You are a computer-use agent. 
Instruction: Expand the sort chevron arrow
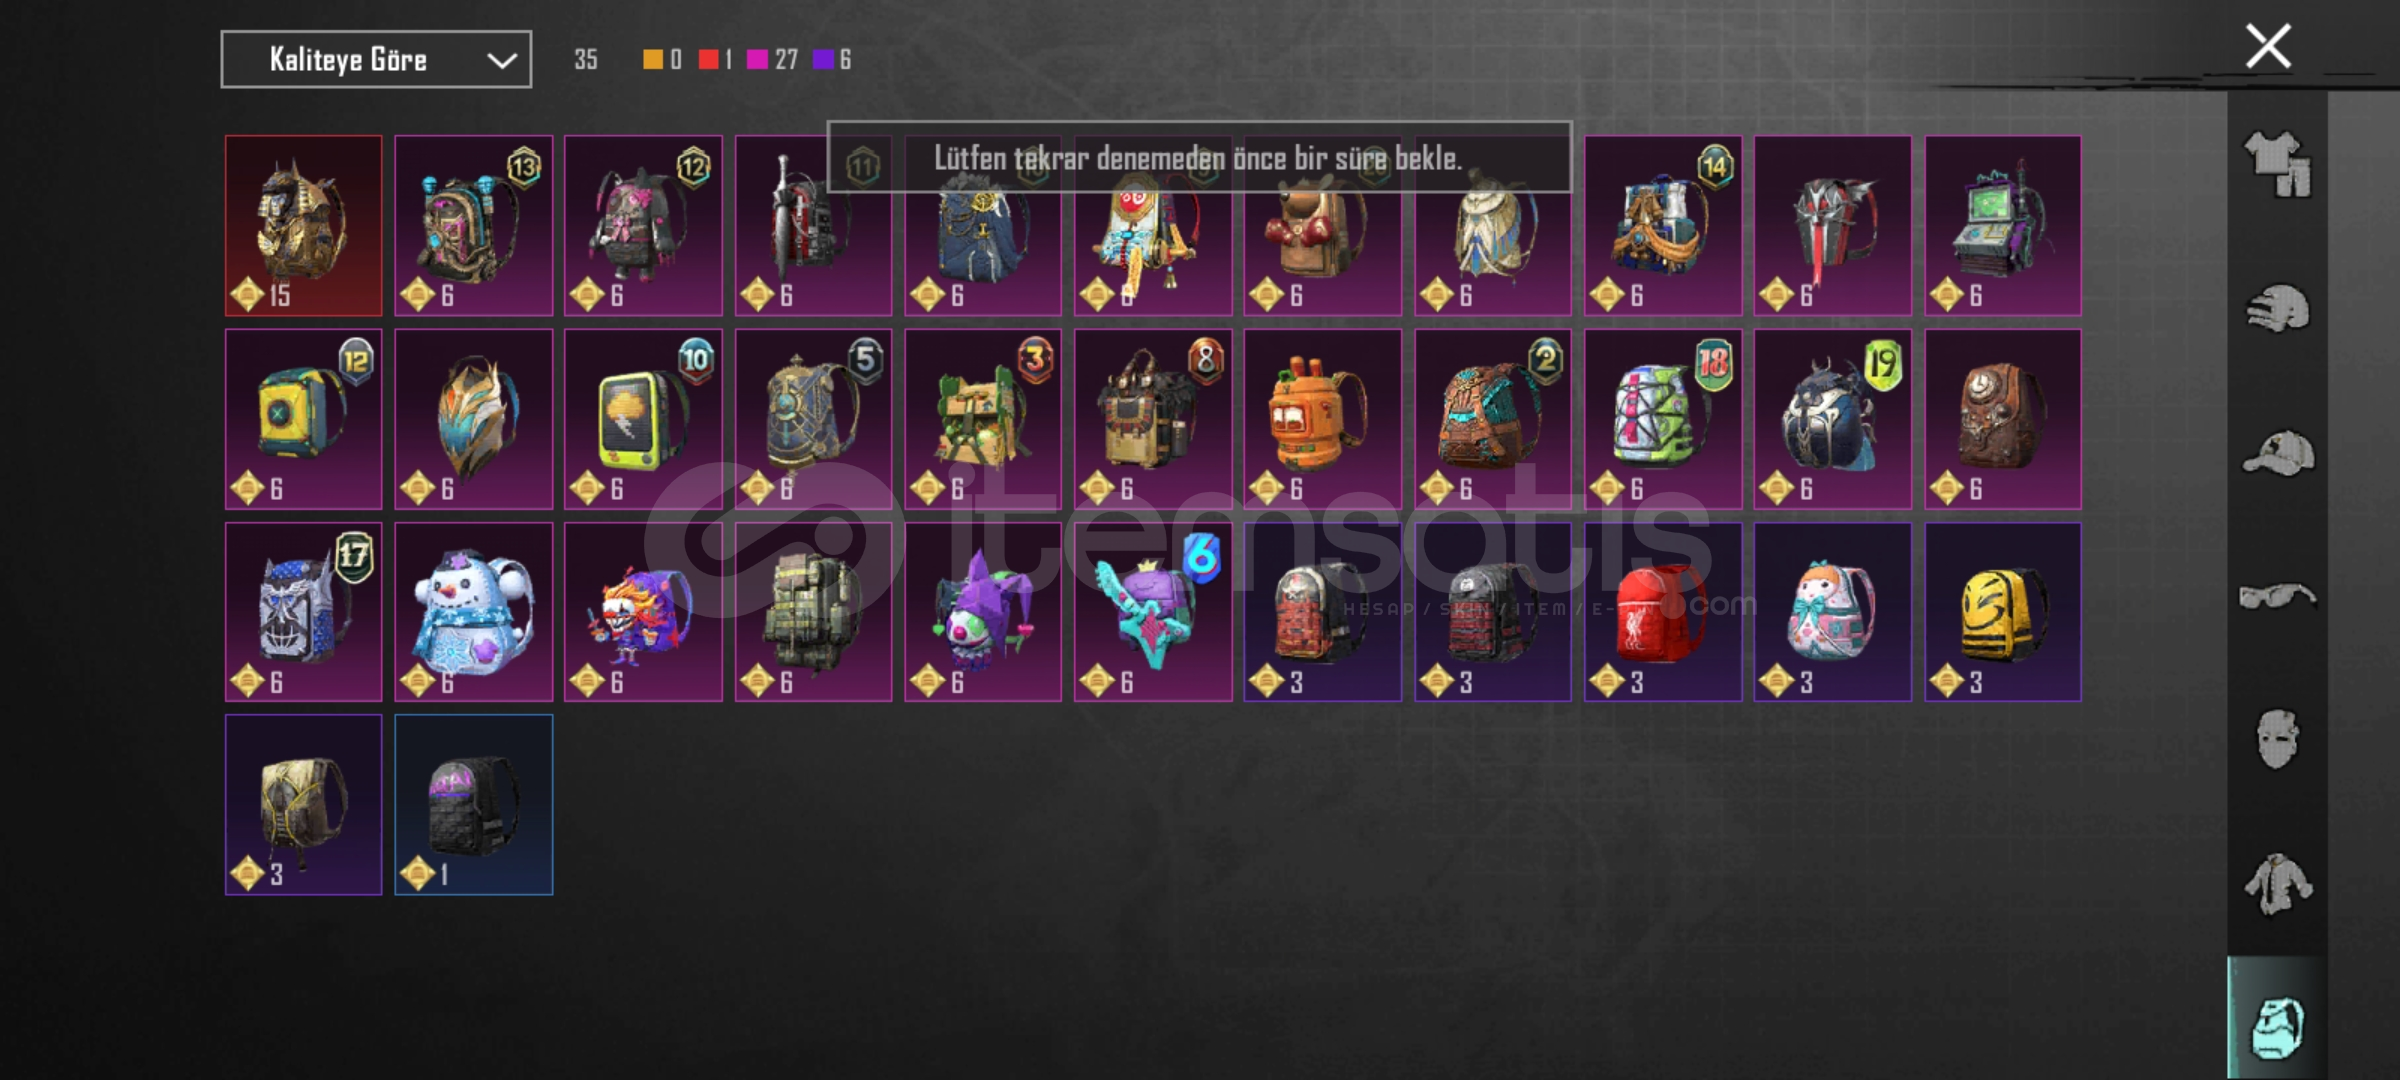click(x=502, y=61)
